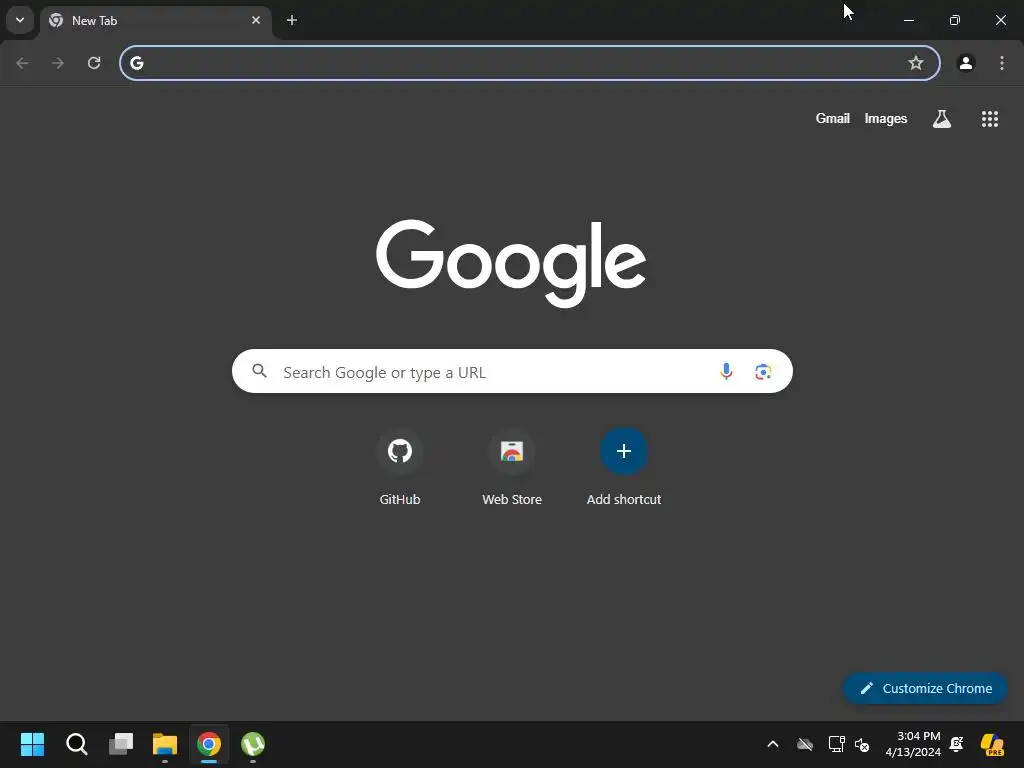Open notifications bell icon
1024x768 pixels.
click(957, 744)
